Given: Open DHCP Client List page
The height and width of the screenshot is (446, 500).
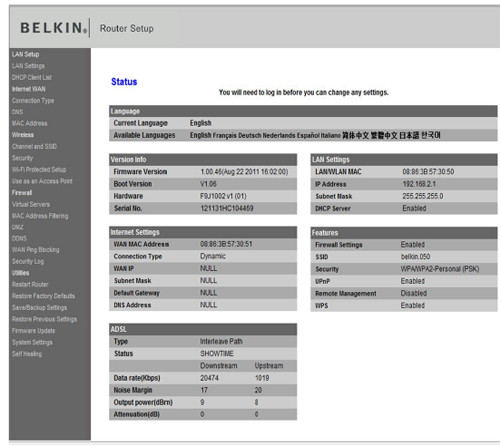Looking at the screenshot, I should tap(32, 77).
